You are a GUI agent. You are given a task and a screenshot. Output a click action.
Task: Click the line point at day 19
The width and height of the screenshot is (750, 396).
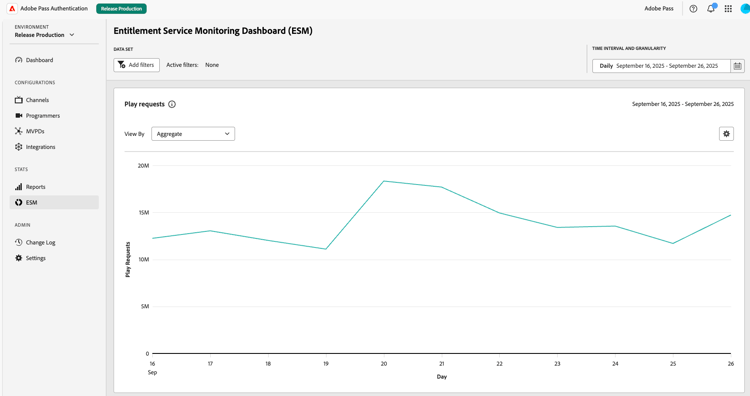(x=326, y=249)
